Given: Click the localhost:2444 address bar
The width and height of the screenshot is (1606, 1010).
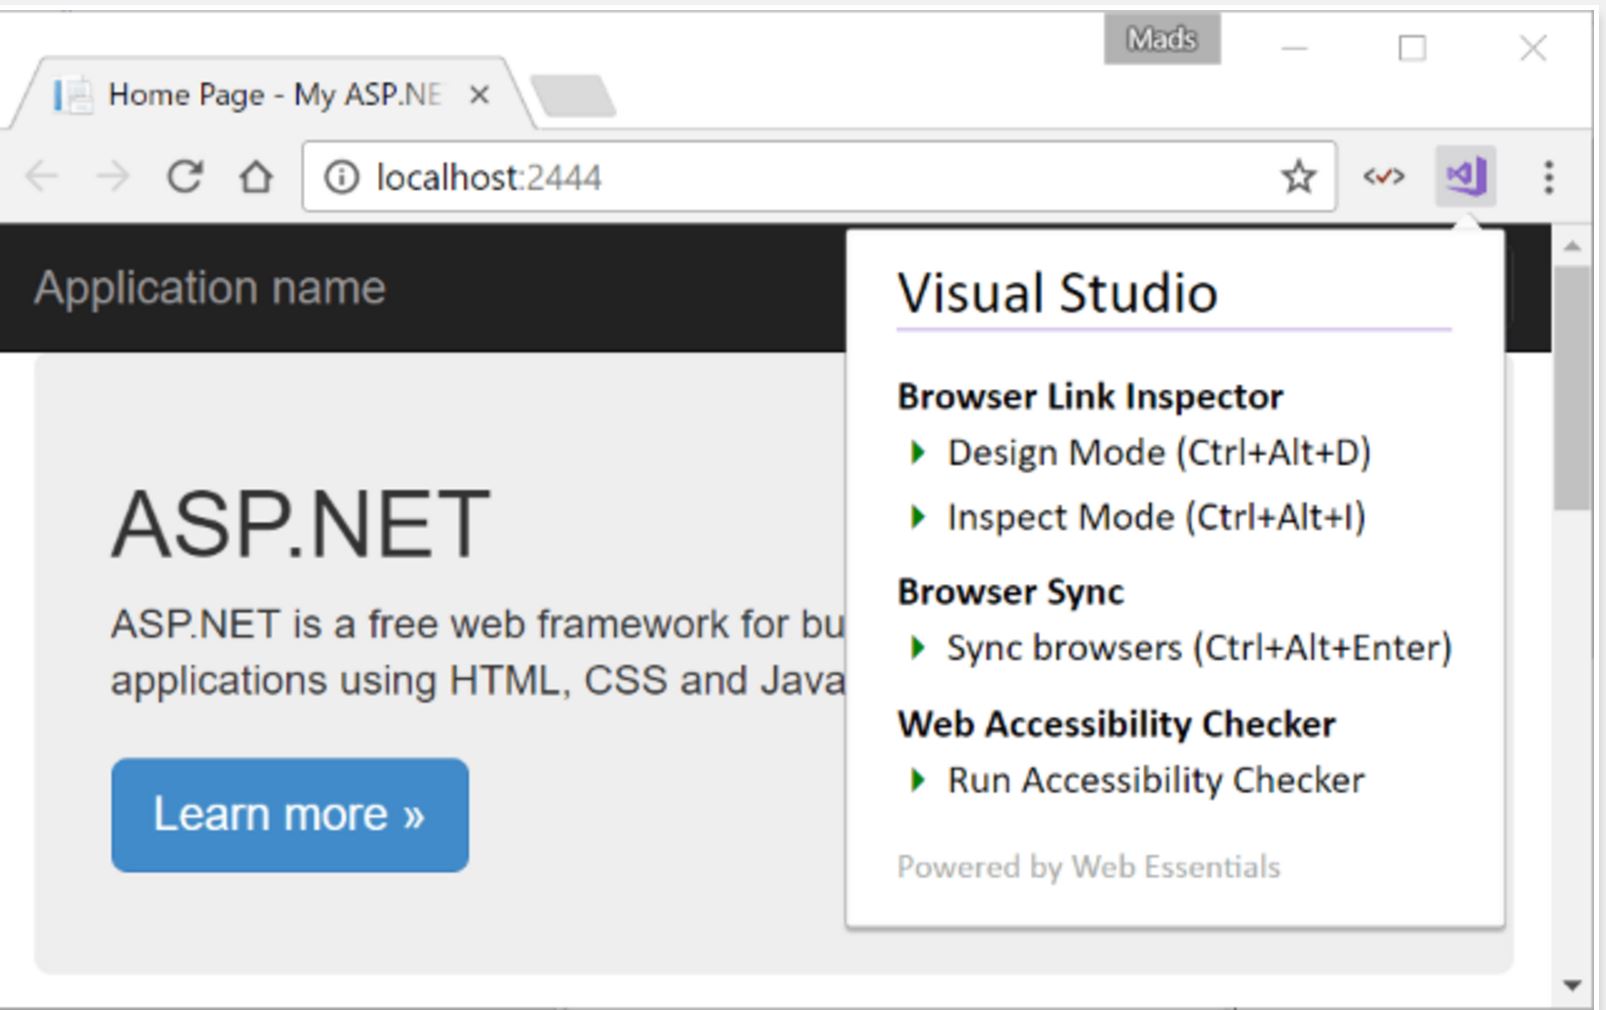Looking at the screenshot, I should pos(800,177).
